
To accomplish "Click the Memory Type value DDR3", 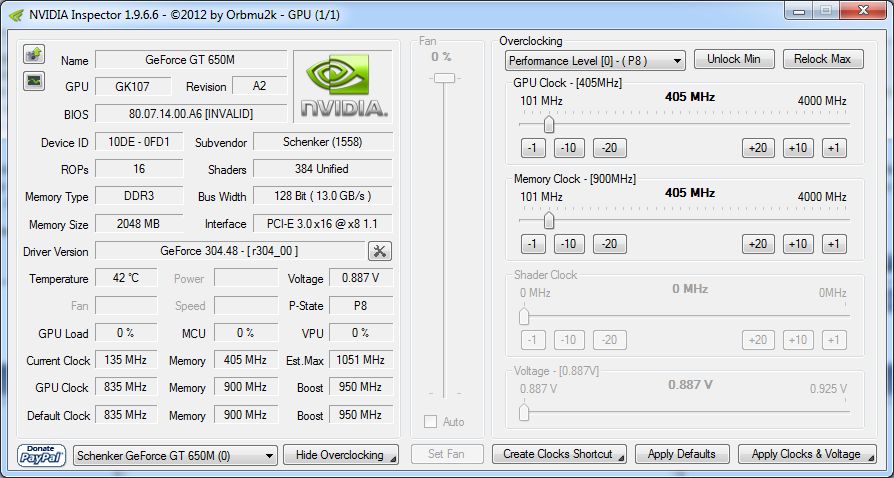I will (x=139, y=196).
